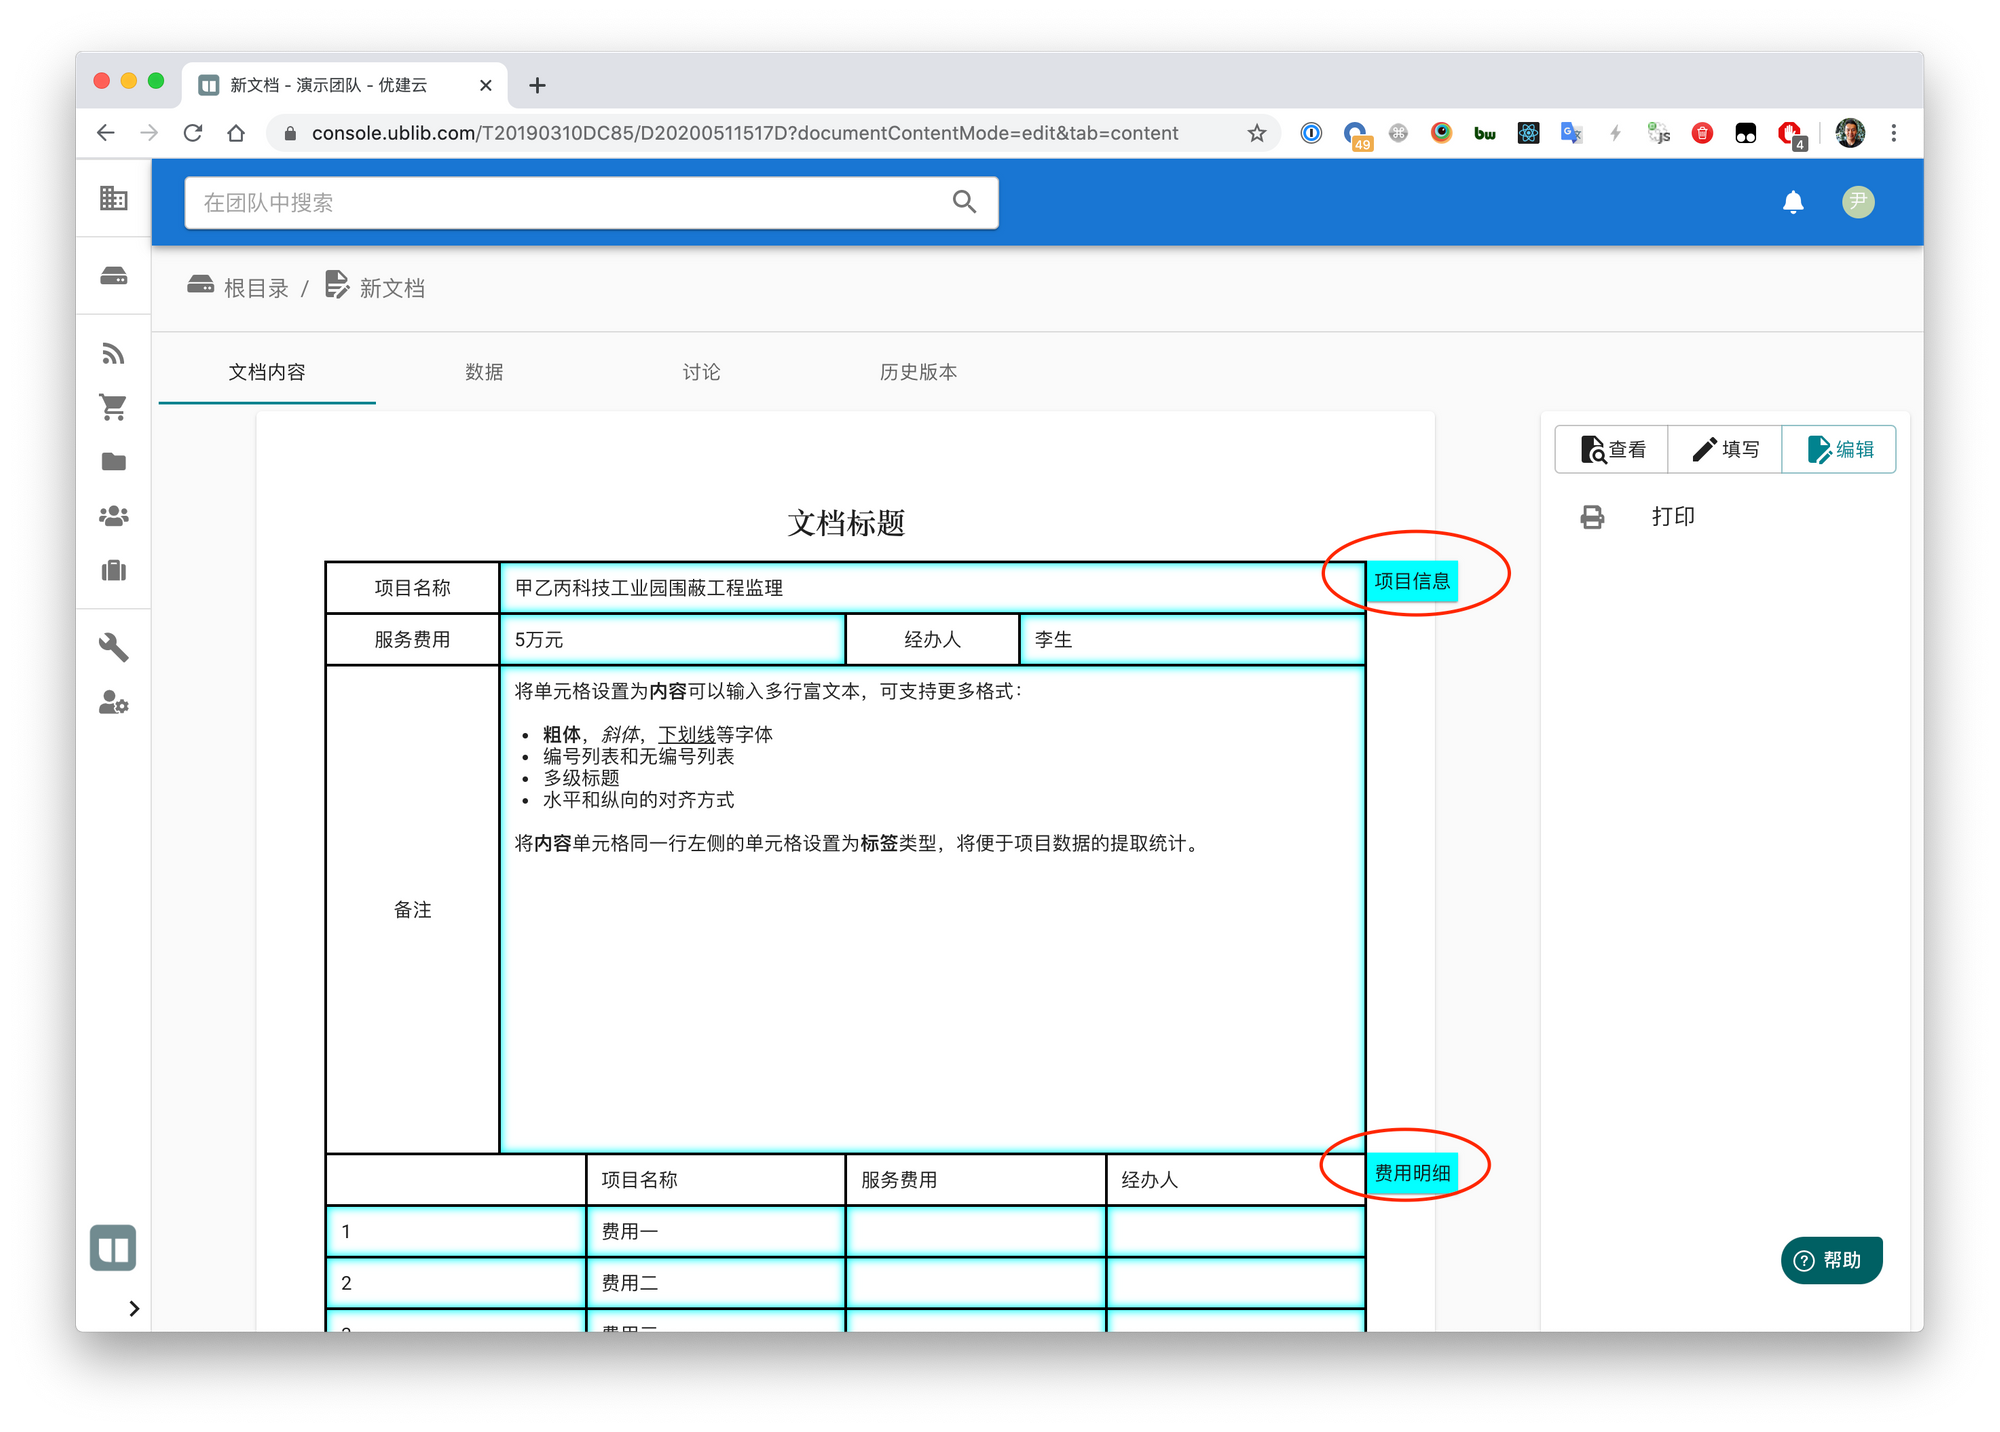Click the search magnifier icon
This screenshot has width=2000, height=1432.
click(x=964, y=202)
